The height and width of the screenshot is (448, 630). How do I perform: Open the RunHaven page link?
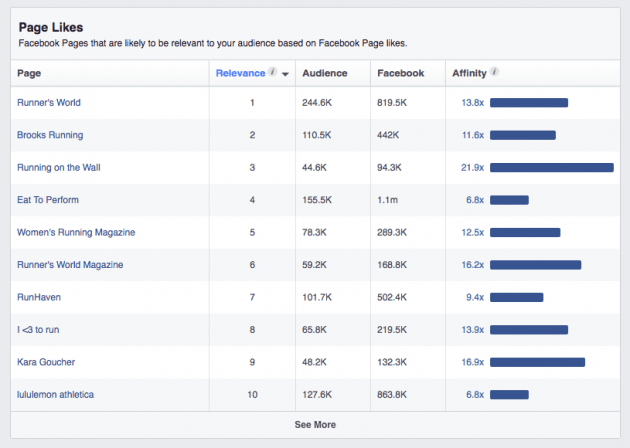[40, 297]
